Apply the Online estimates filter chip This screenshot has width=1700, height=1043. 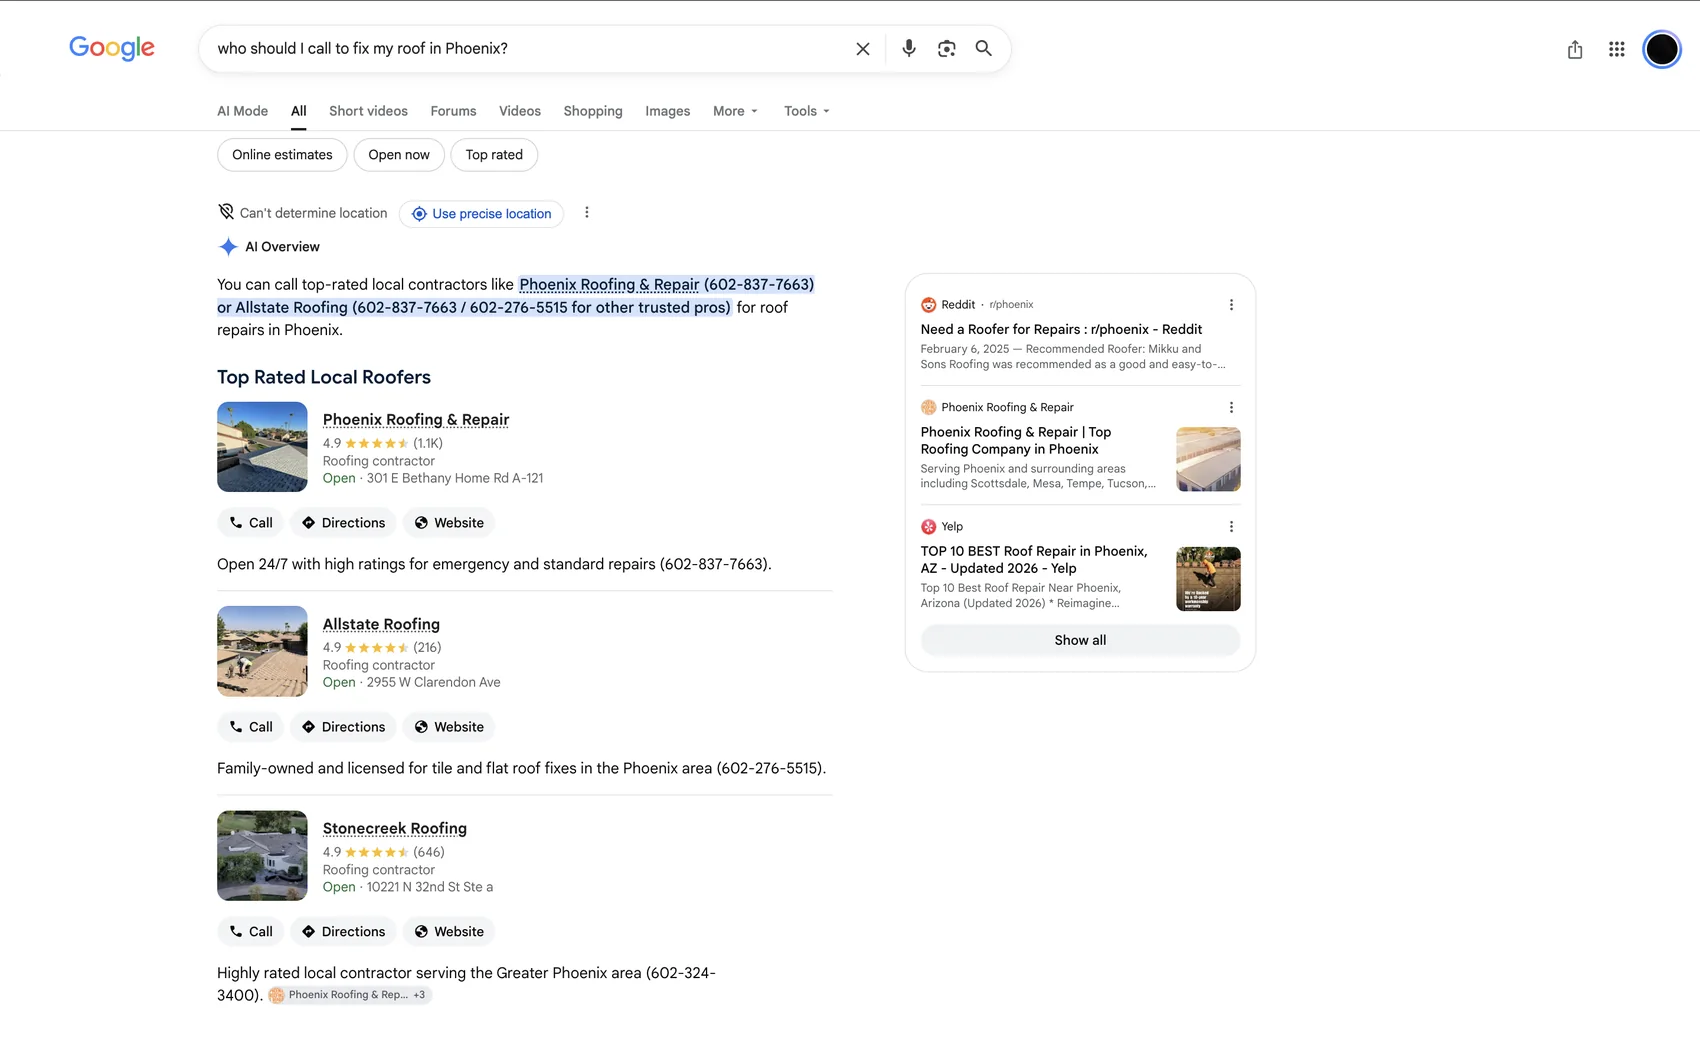pyautogui.click(x=282, y=155)
